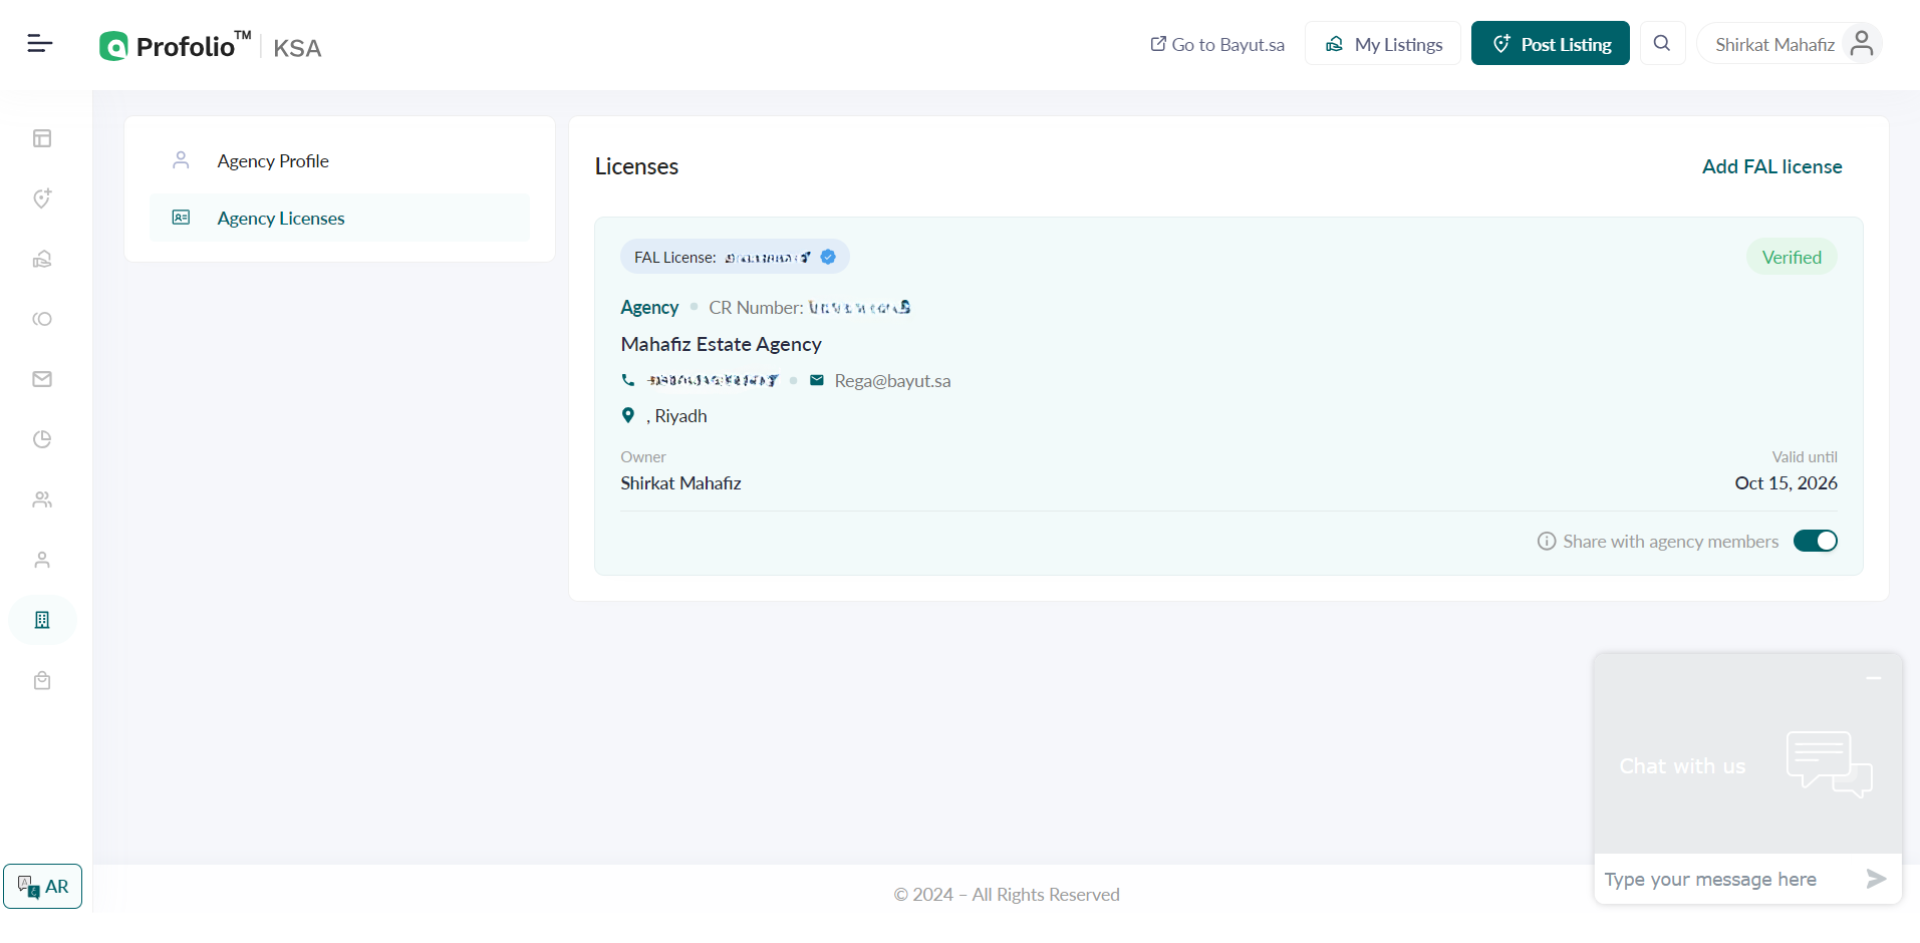Click the info icon beside Share with agency members
1920x943 pixels.
[x=1546, y=541]
